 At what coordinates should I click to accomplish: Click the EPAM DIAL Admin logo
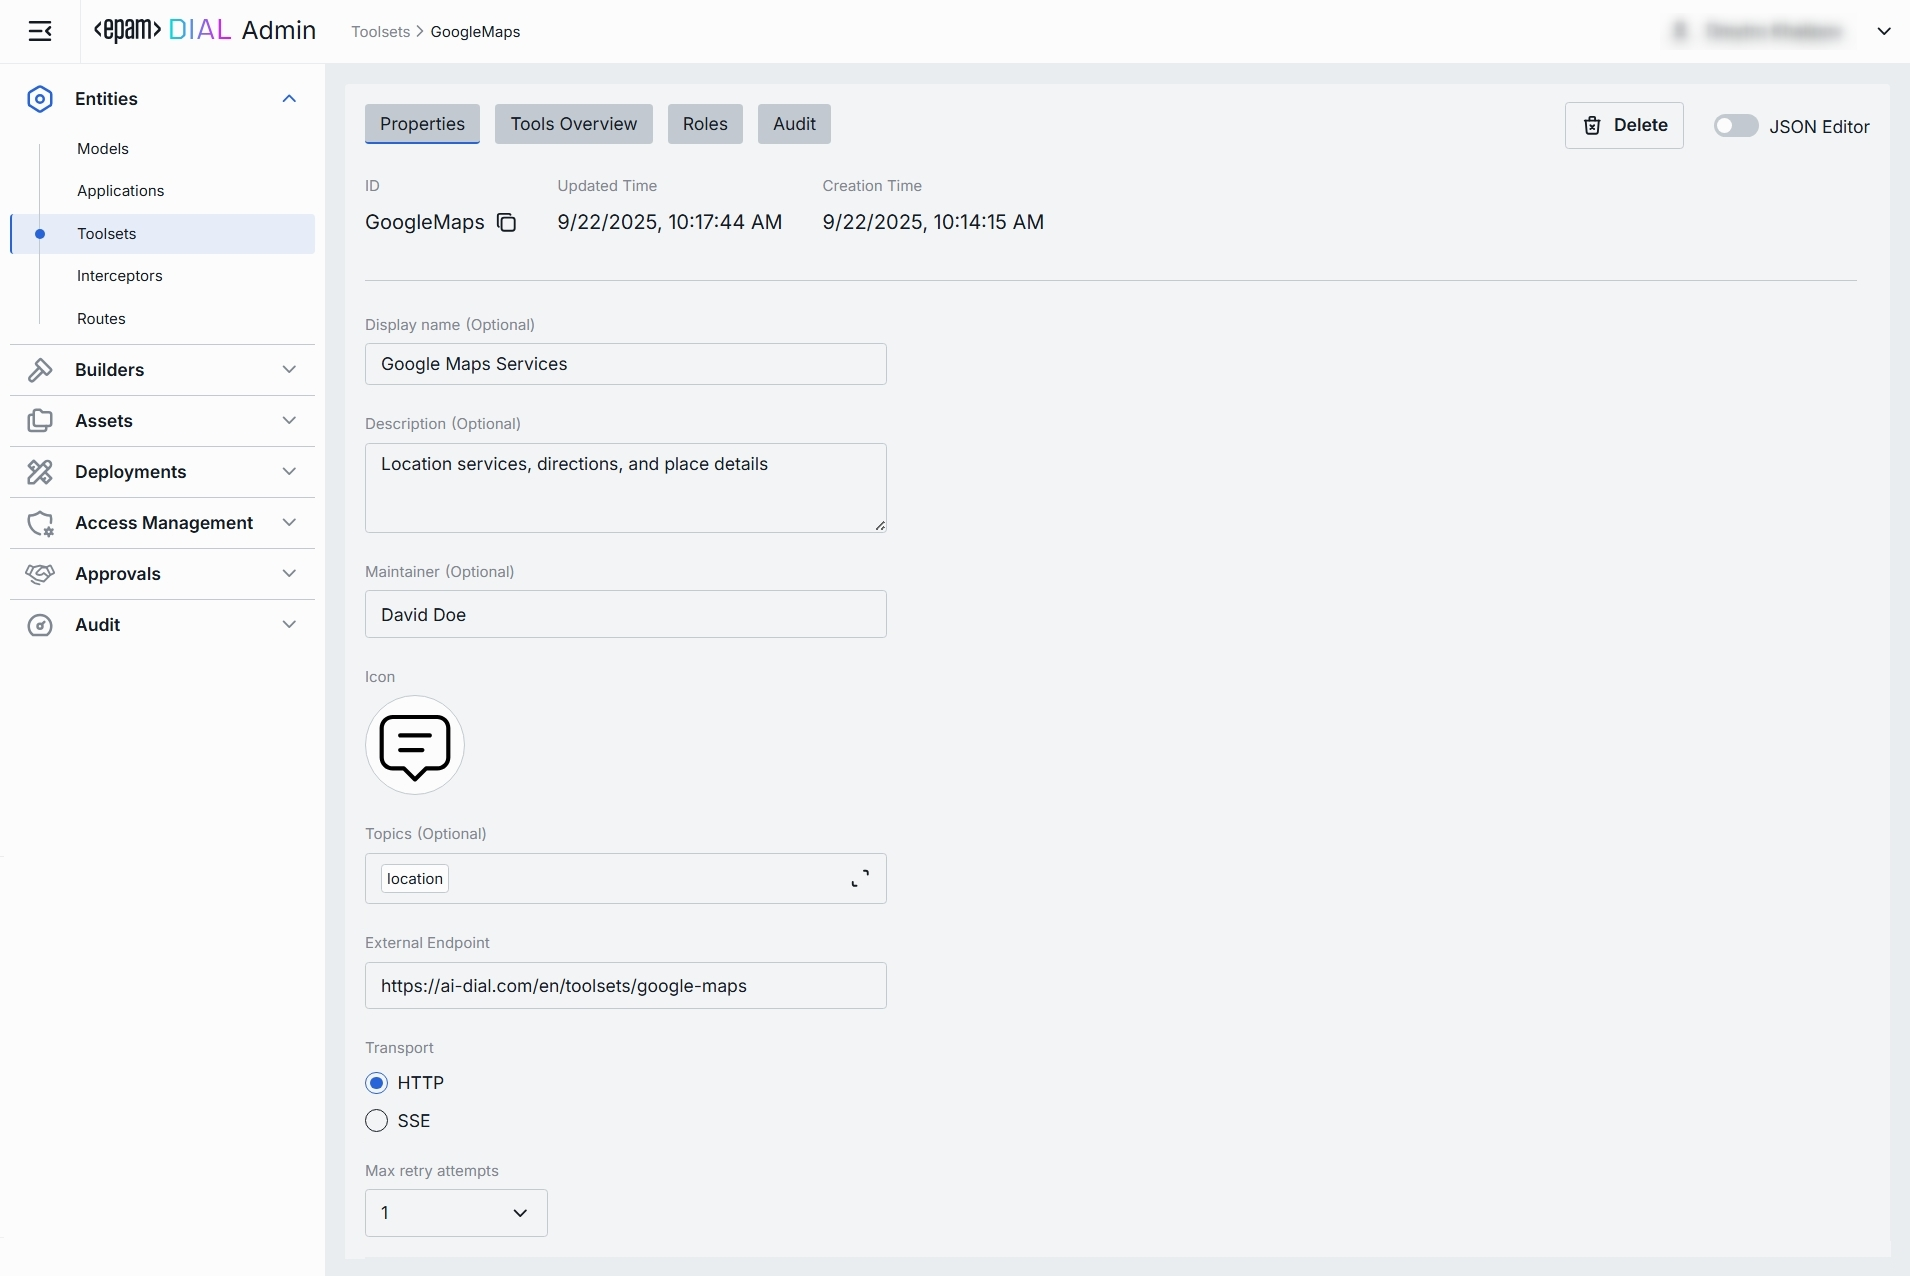(x=205, y=31)
